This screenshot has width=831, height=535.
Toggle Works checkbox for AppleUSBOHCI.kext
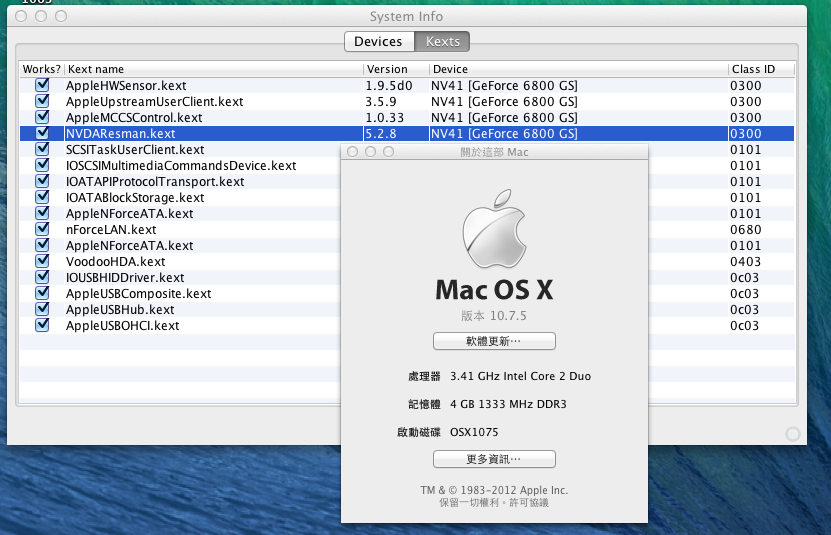coord(42,324)
